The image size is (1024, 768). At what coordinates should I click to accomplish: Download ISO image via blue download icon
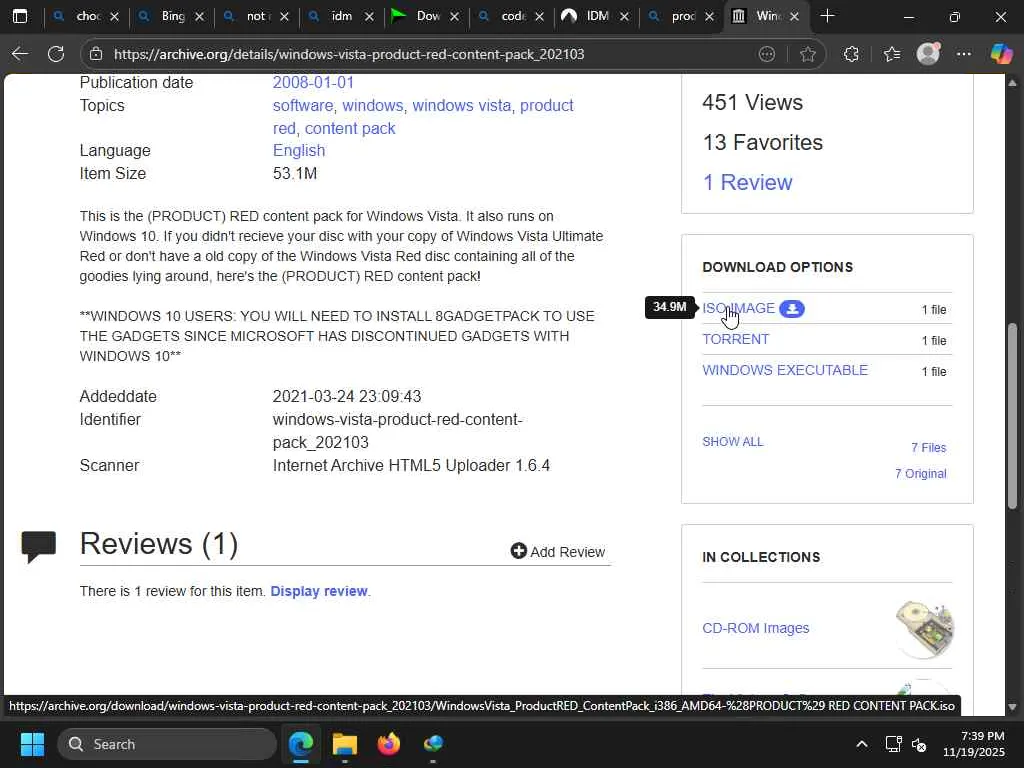792,309
